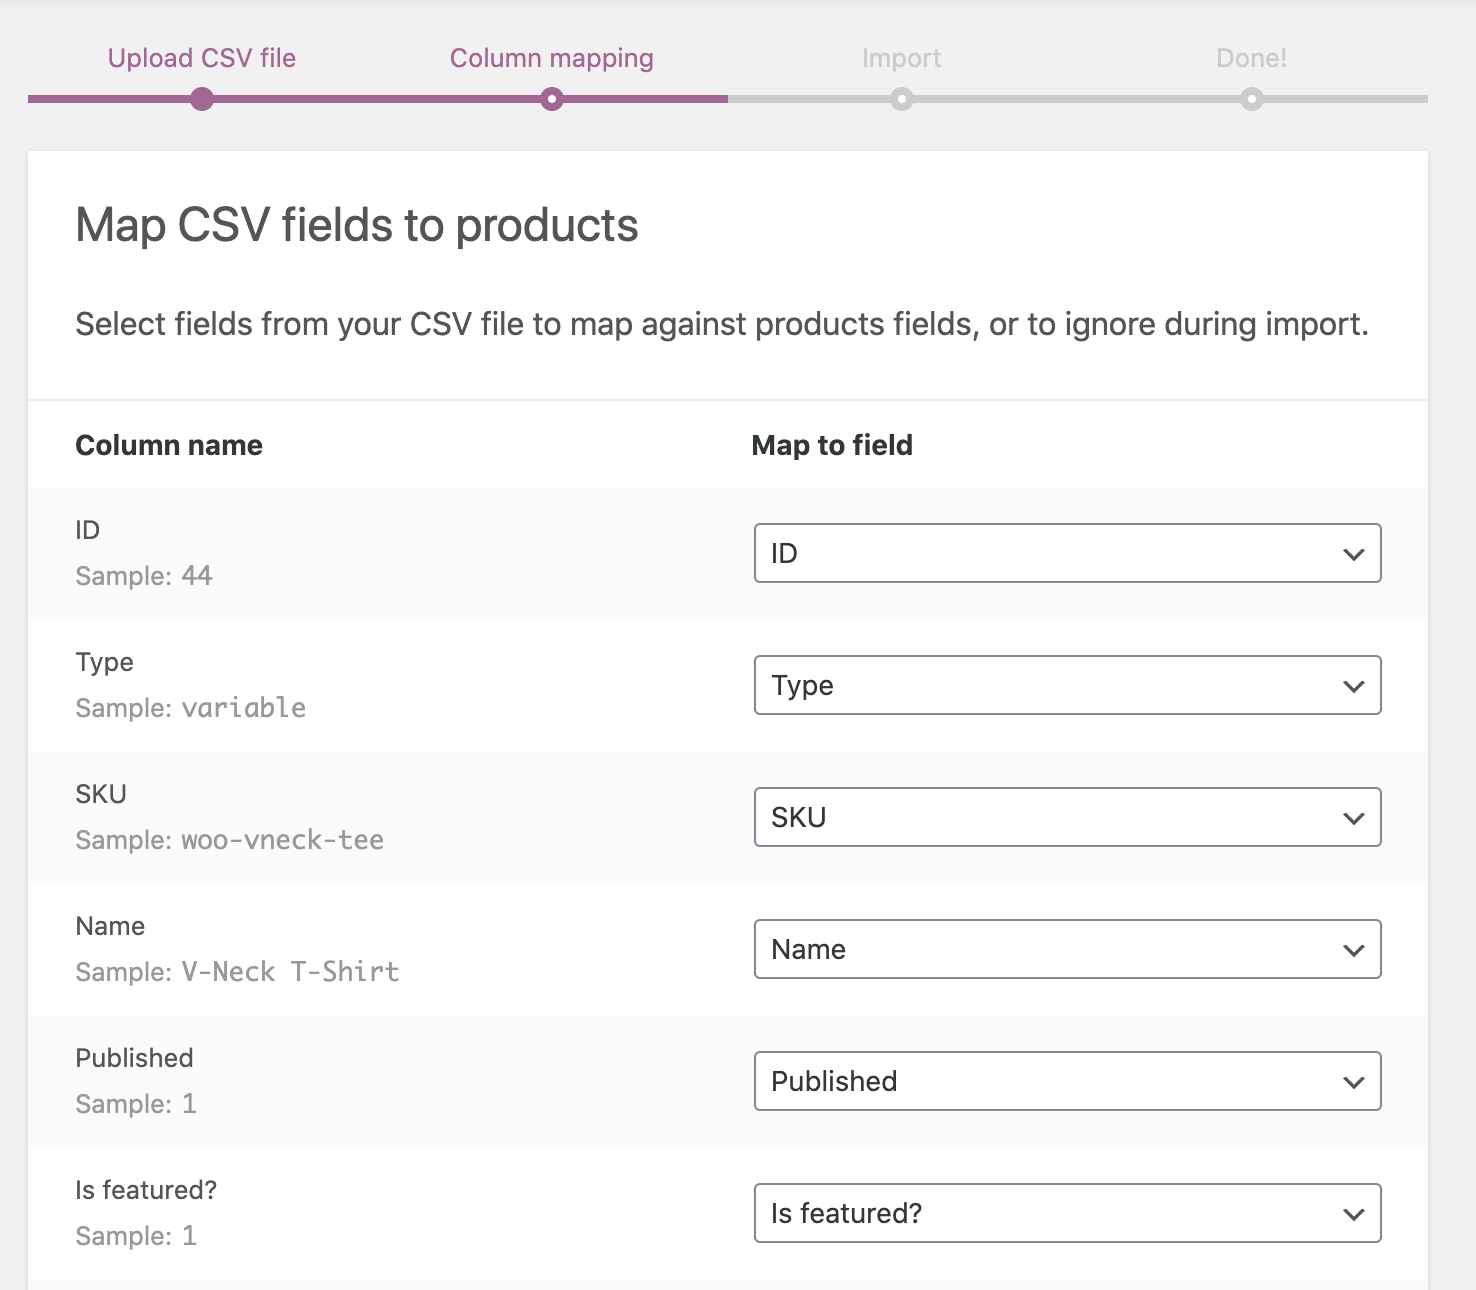Screen dimensions: 1476x1290
Task: Click the Column mapping progress marker
Action: coord(551,99)
